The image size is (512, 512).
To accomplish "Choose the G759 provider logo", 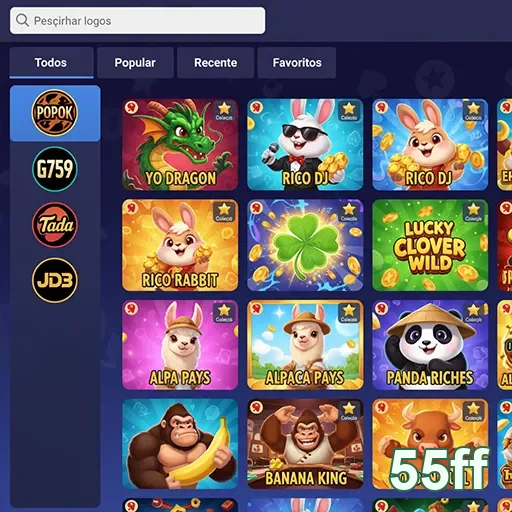I will [x=55, y=169].
